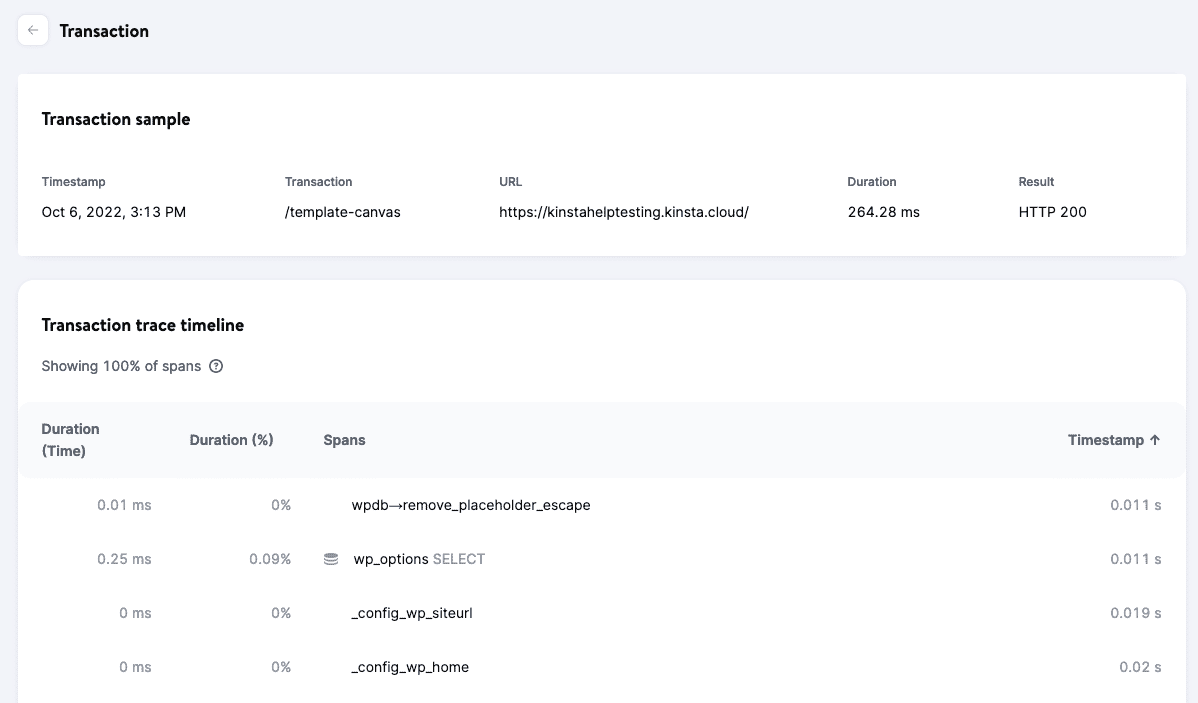The image size is (1198, 703).
Task: Click the back arrow to leave Transaction view
Action: tap(33, 30)
